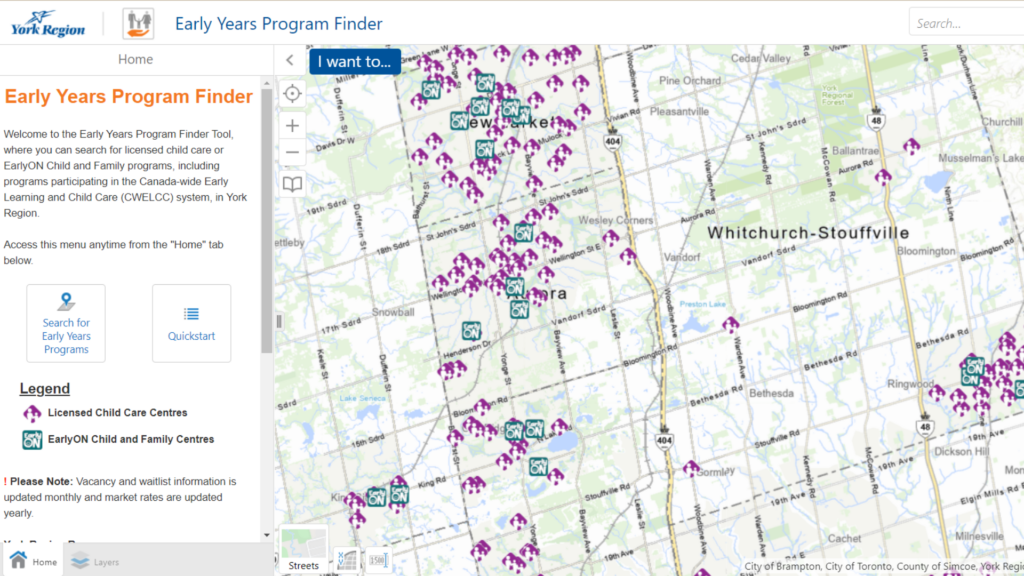Select the Home tab at bottom left
Screen dimensions: 1024x576
coord(31,562)
